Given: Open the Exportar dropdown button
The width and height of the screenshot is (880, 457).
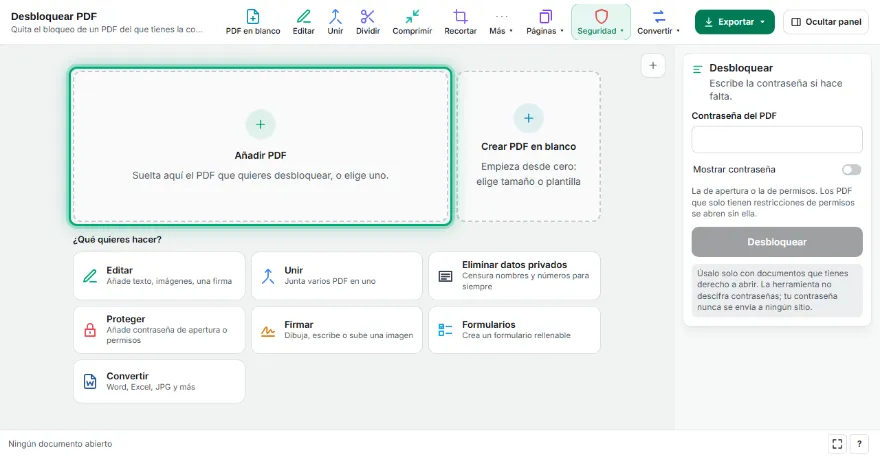Looking at the screenshot, I should (x=735, y=22).
